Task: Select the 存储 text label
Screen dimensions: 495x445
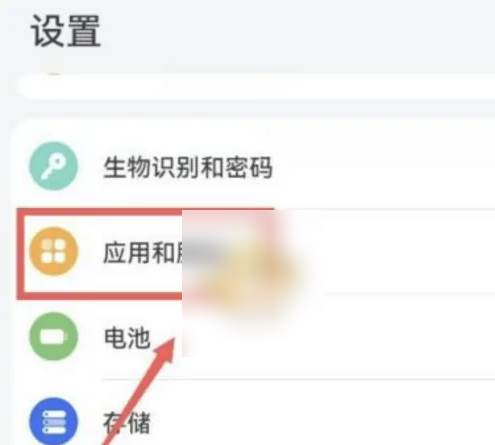Action: click(x=127, y=423)
